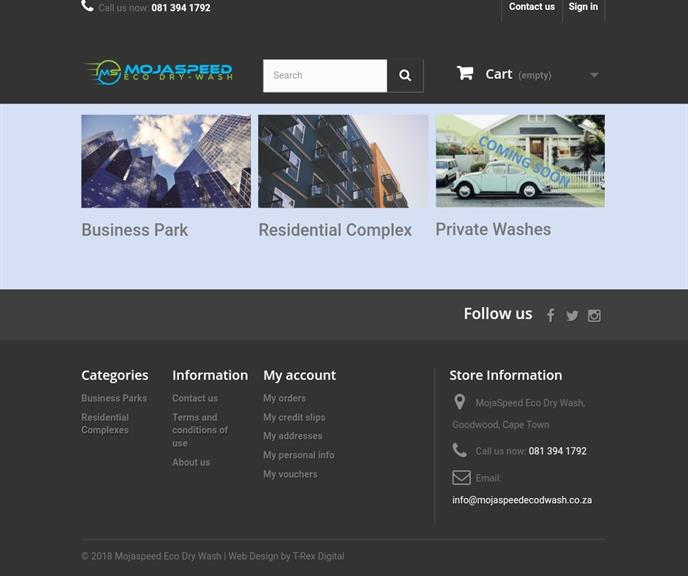The height and width of the screenshot is (576, 688).
Task: Open the Residential Complex category title
Action: 335,230
